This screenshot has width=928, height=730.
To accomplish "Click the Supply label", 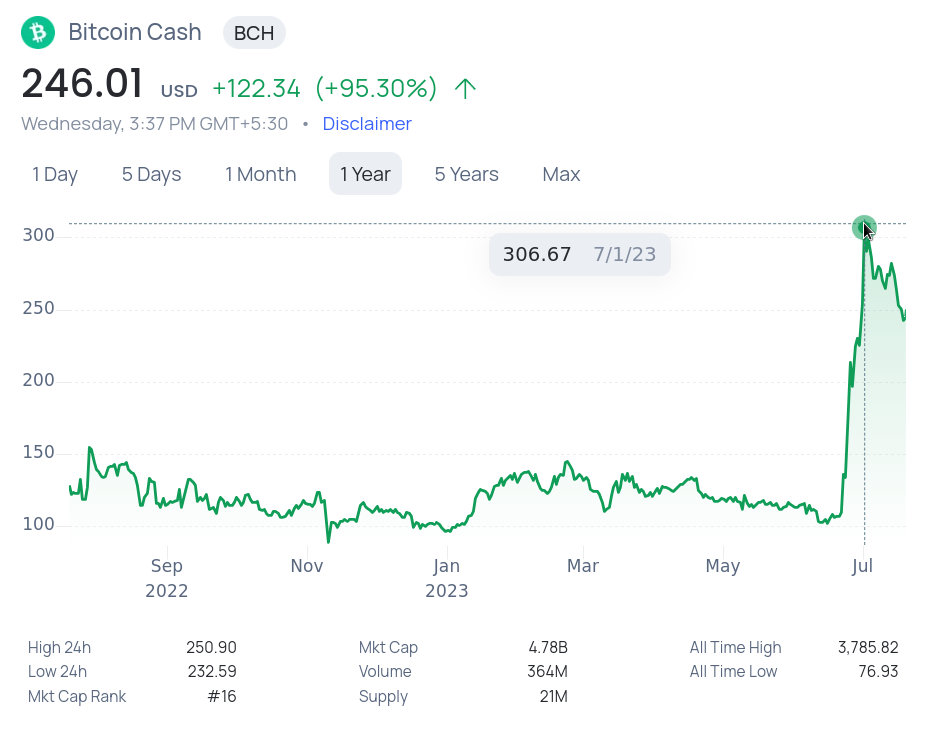I will tap(383, 696).
